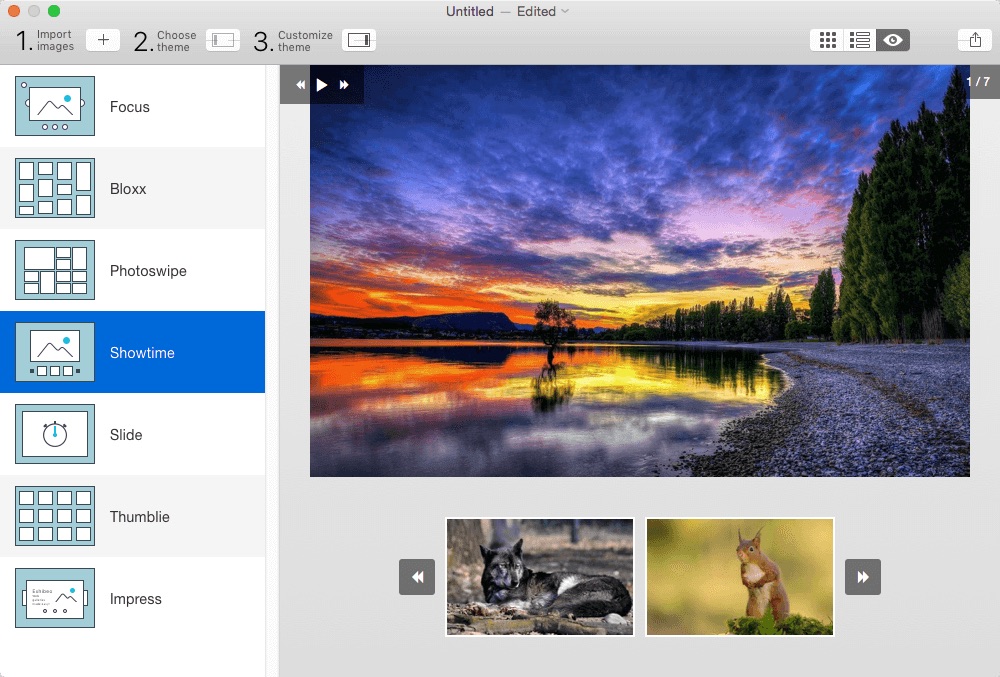The height and width of the screenshot is (677, 1000).
Task: Click the share export icon
Action: (x=974, y=40)
